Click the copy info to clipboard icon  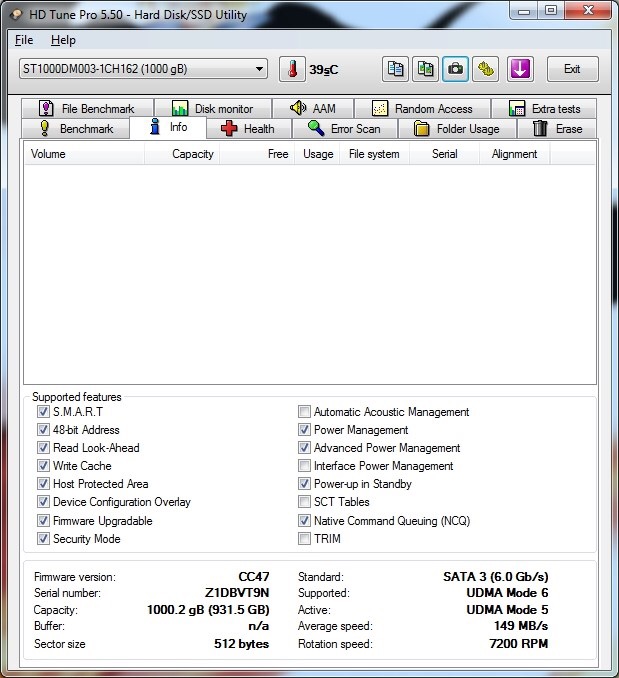click(x=395, y=69)
